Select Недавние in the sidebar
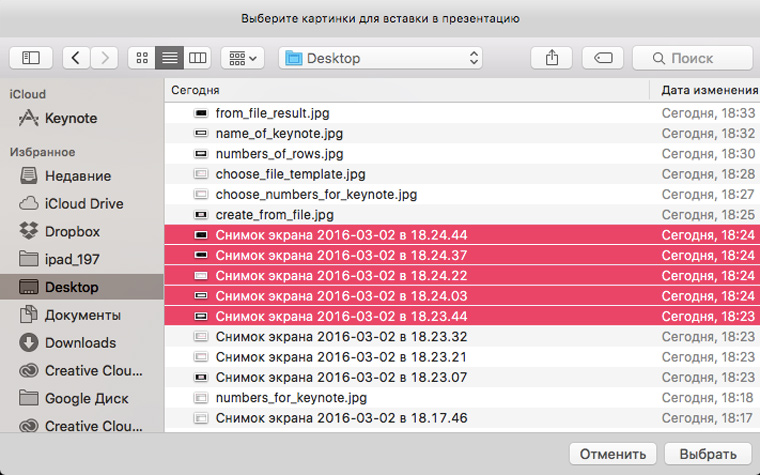This screenshot has width=760, height=475. [77, 176]
